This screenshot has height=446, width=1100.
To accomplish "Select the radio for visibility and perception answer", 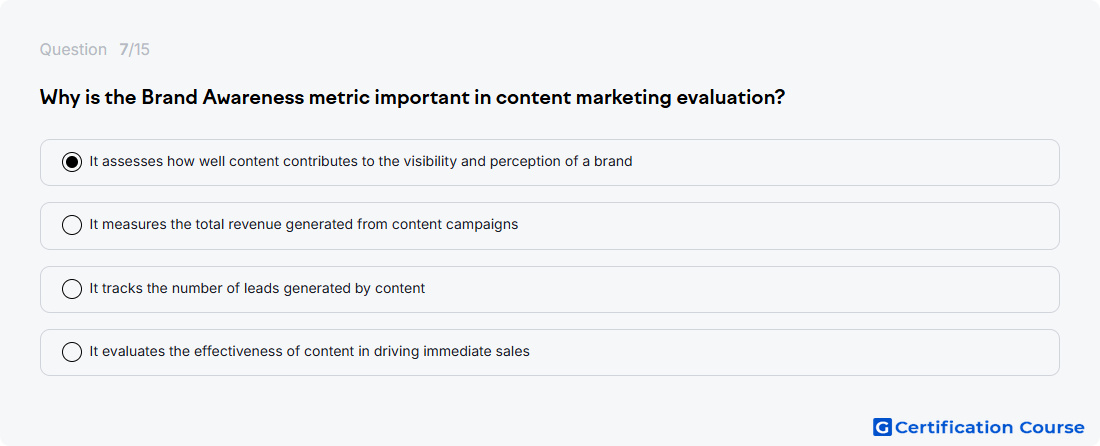I will click(x=72, y=162).
